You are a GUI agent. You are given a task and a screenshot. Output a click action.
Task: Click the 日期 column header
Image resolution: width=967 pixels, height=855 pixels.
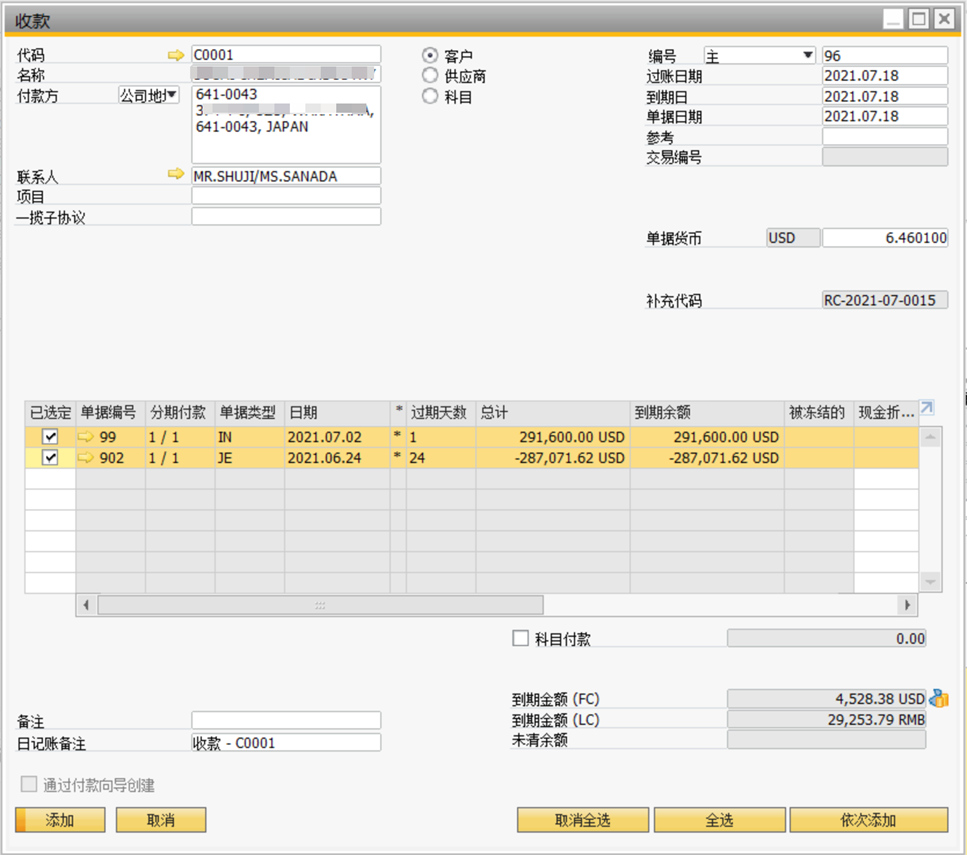coord(337,413)
